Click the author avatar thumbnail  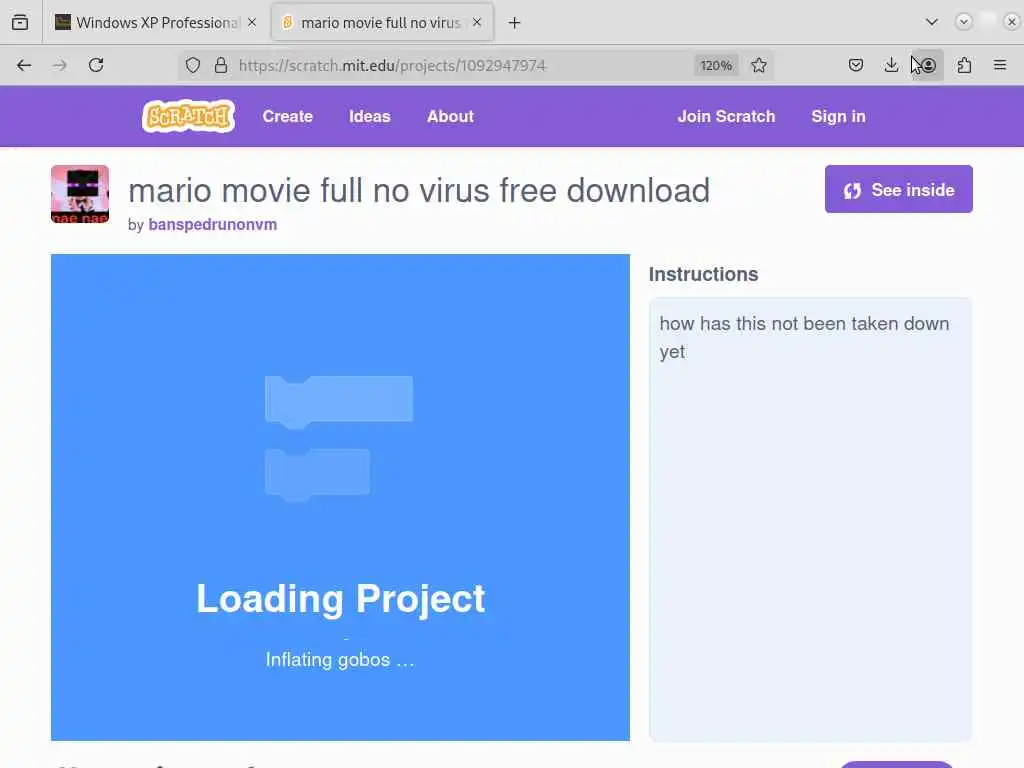[80, 194]
